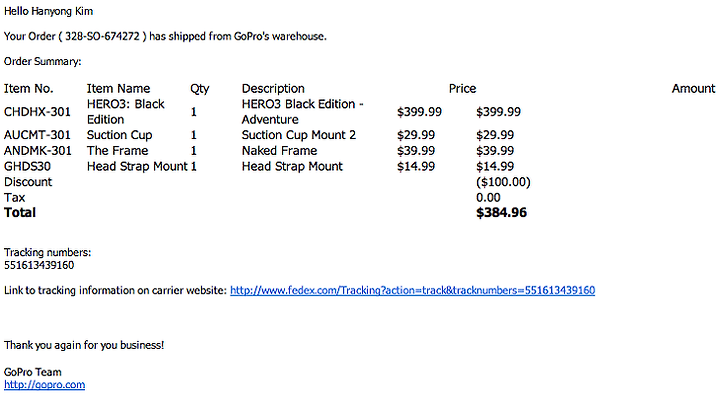Select item number CHDHX-301
This screenshot has width=720, height=410.
pos(37,112)
